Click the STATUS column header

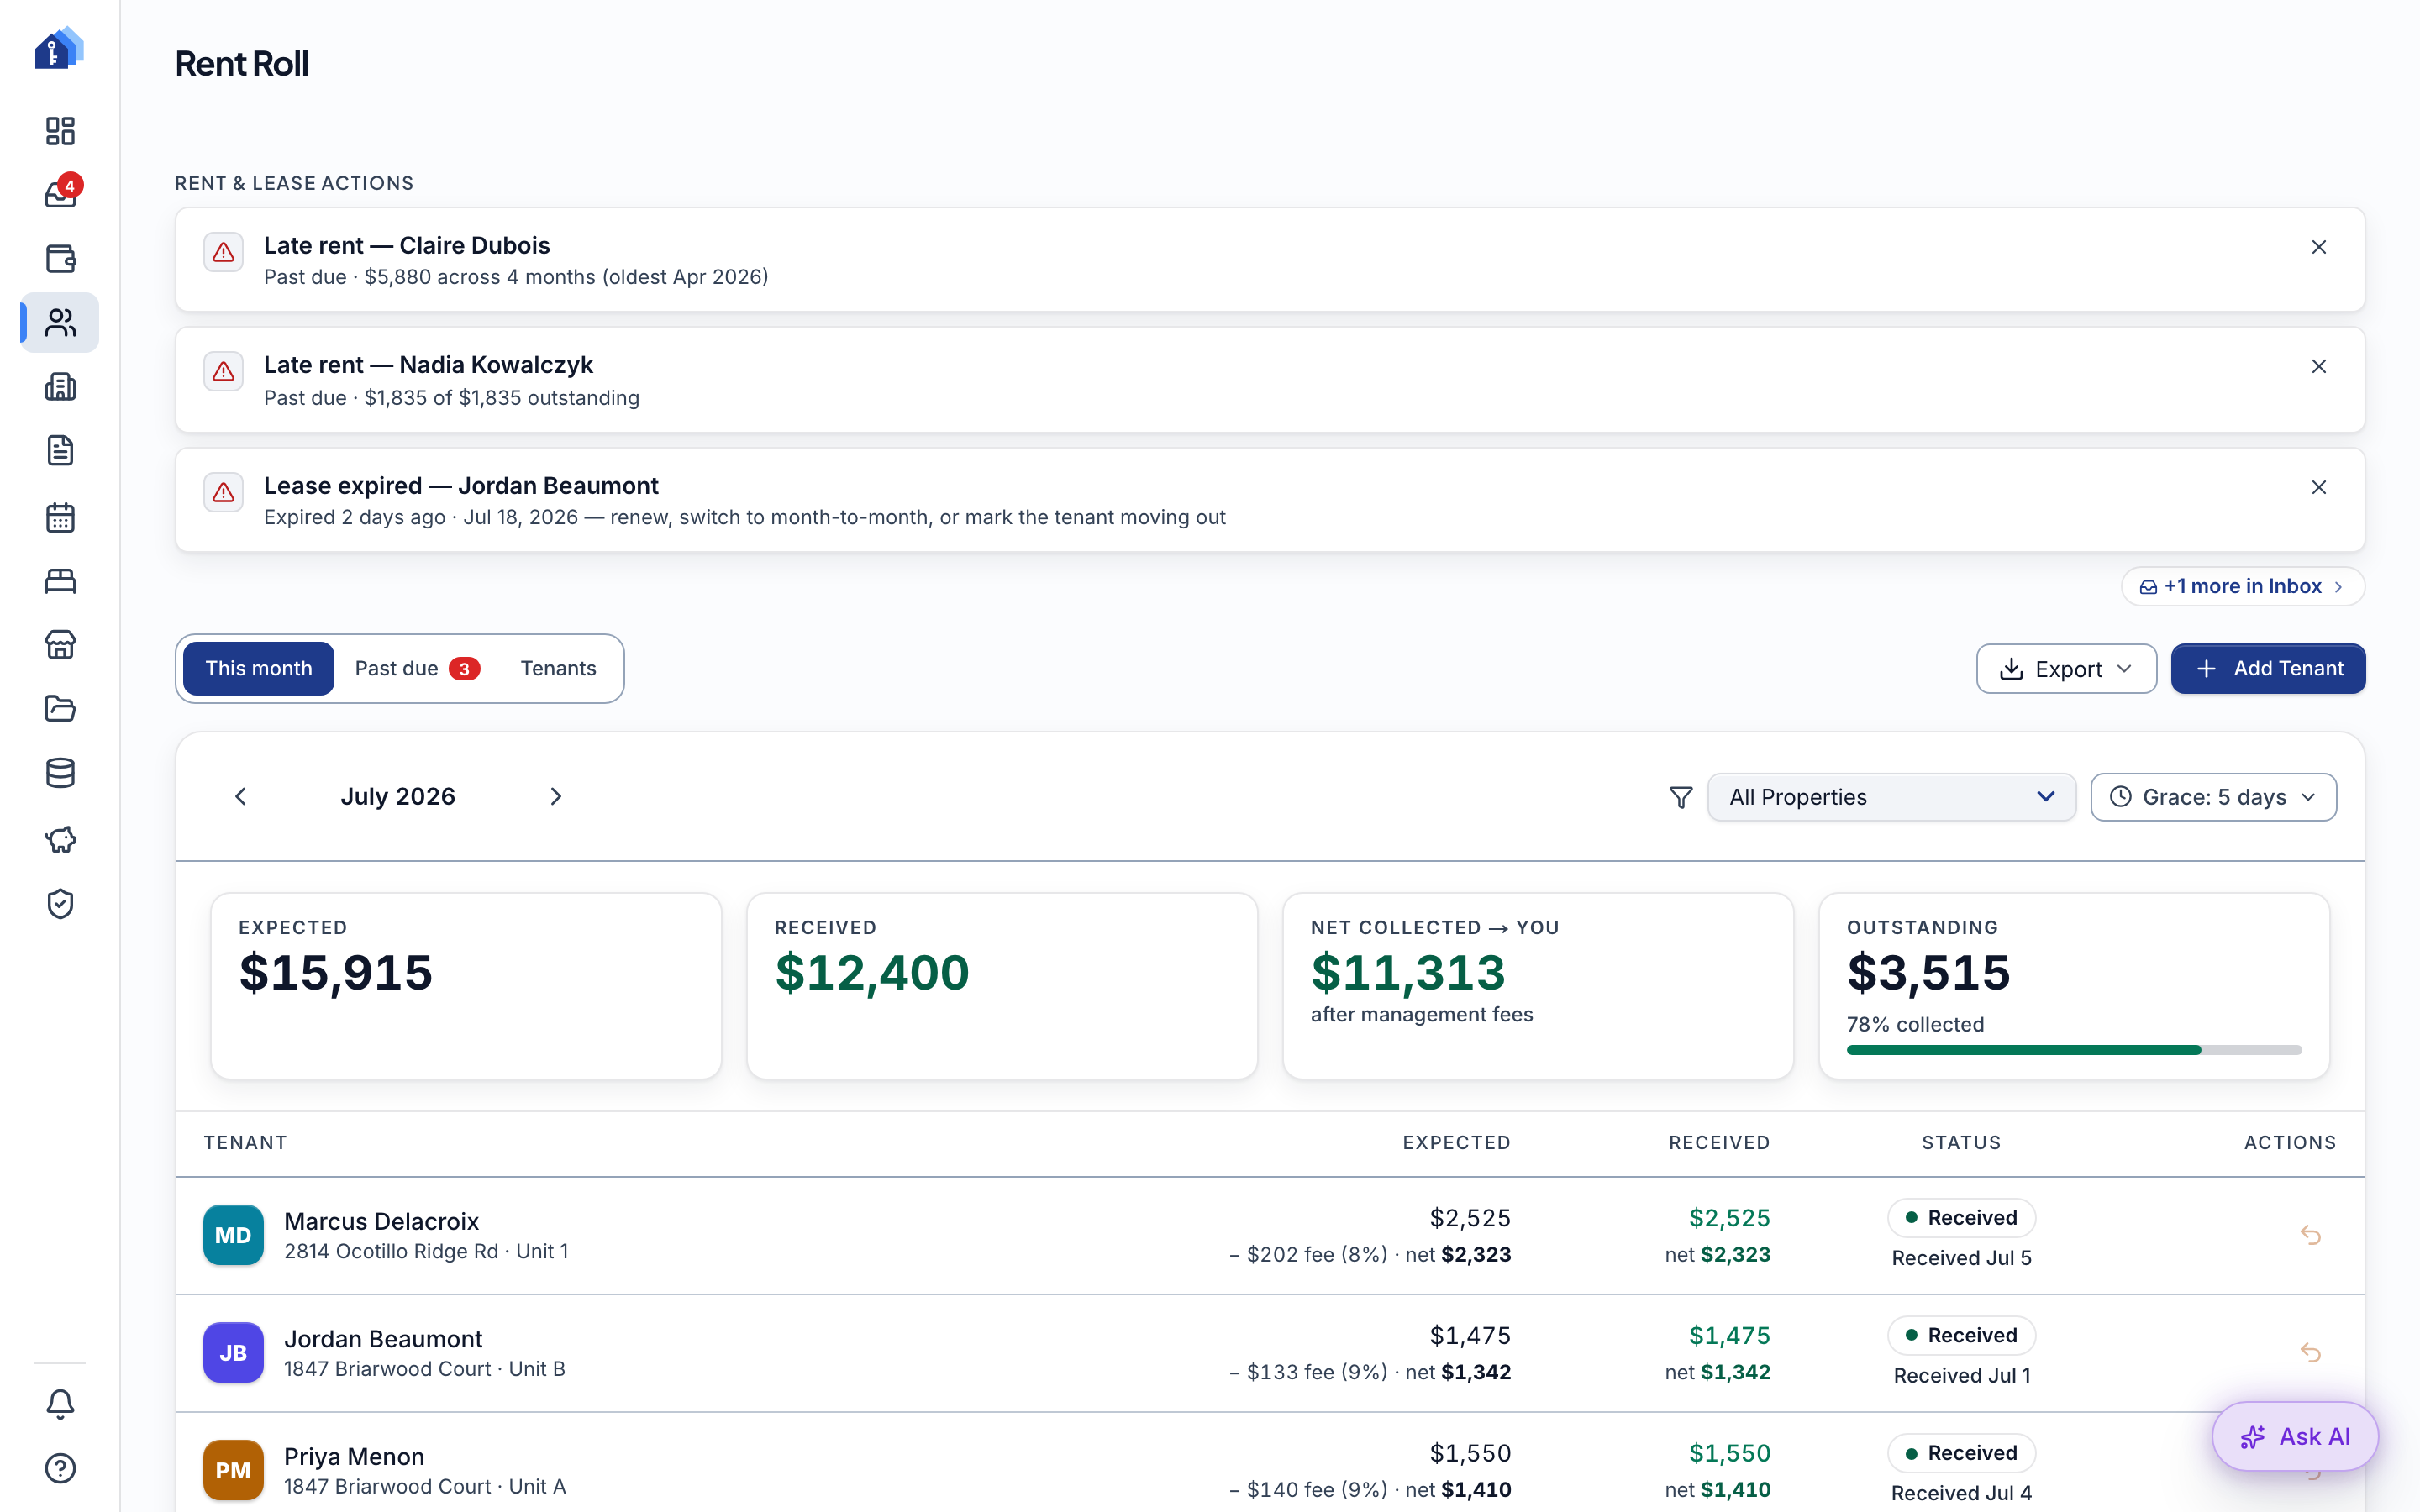click(1961, 1143)
